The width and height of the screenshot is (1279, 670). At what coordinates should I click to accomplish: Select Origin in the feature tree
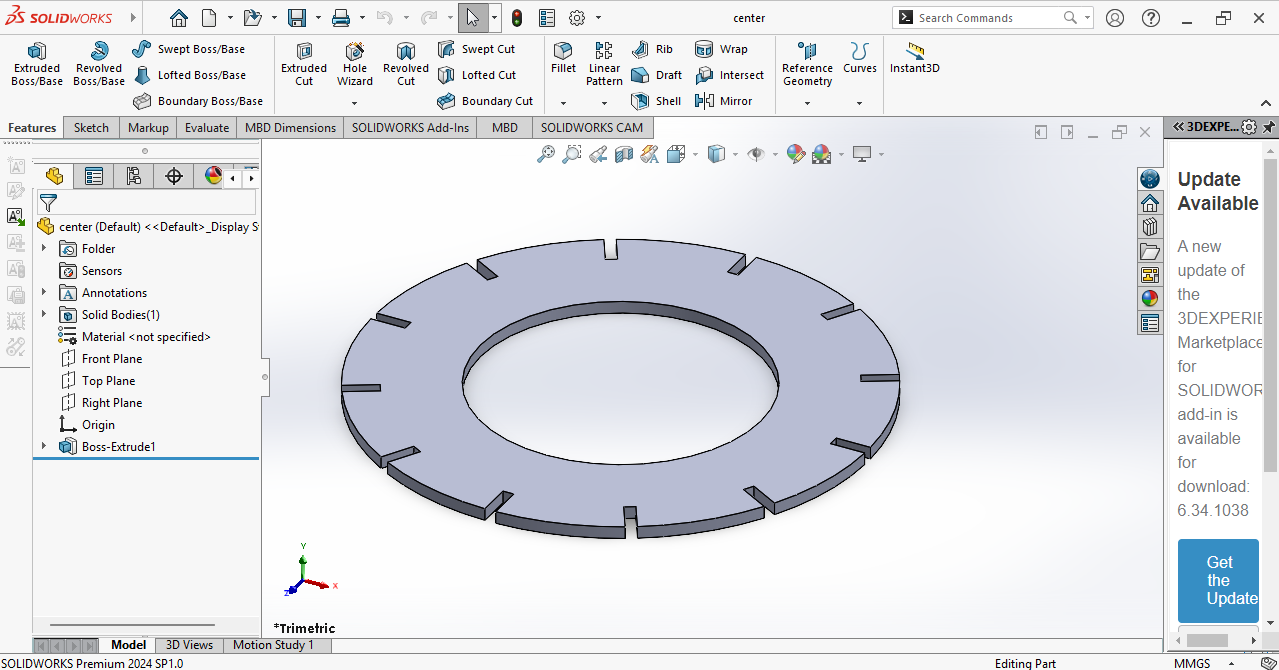[87, 424]
